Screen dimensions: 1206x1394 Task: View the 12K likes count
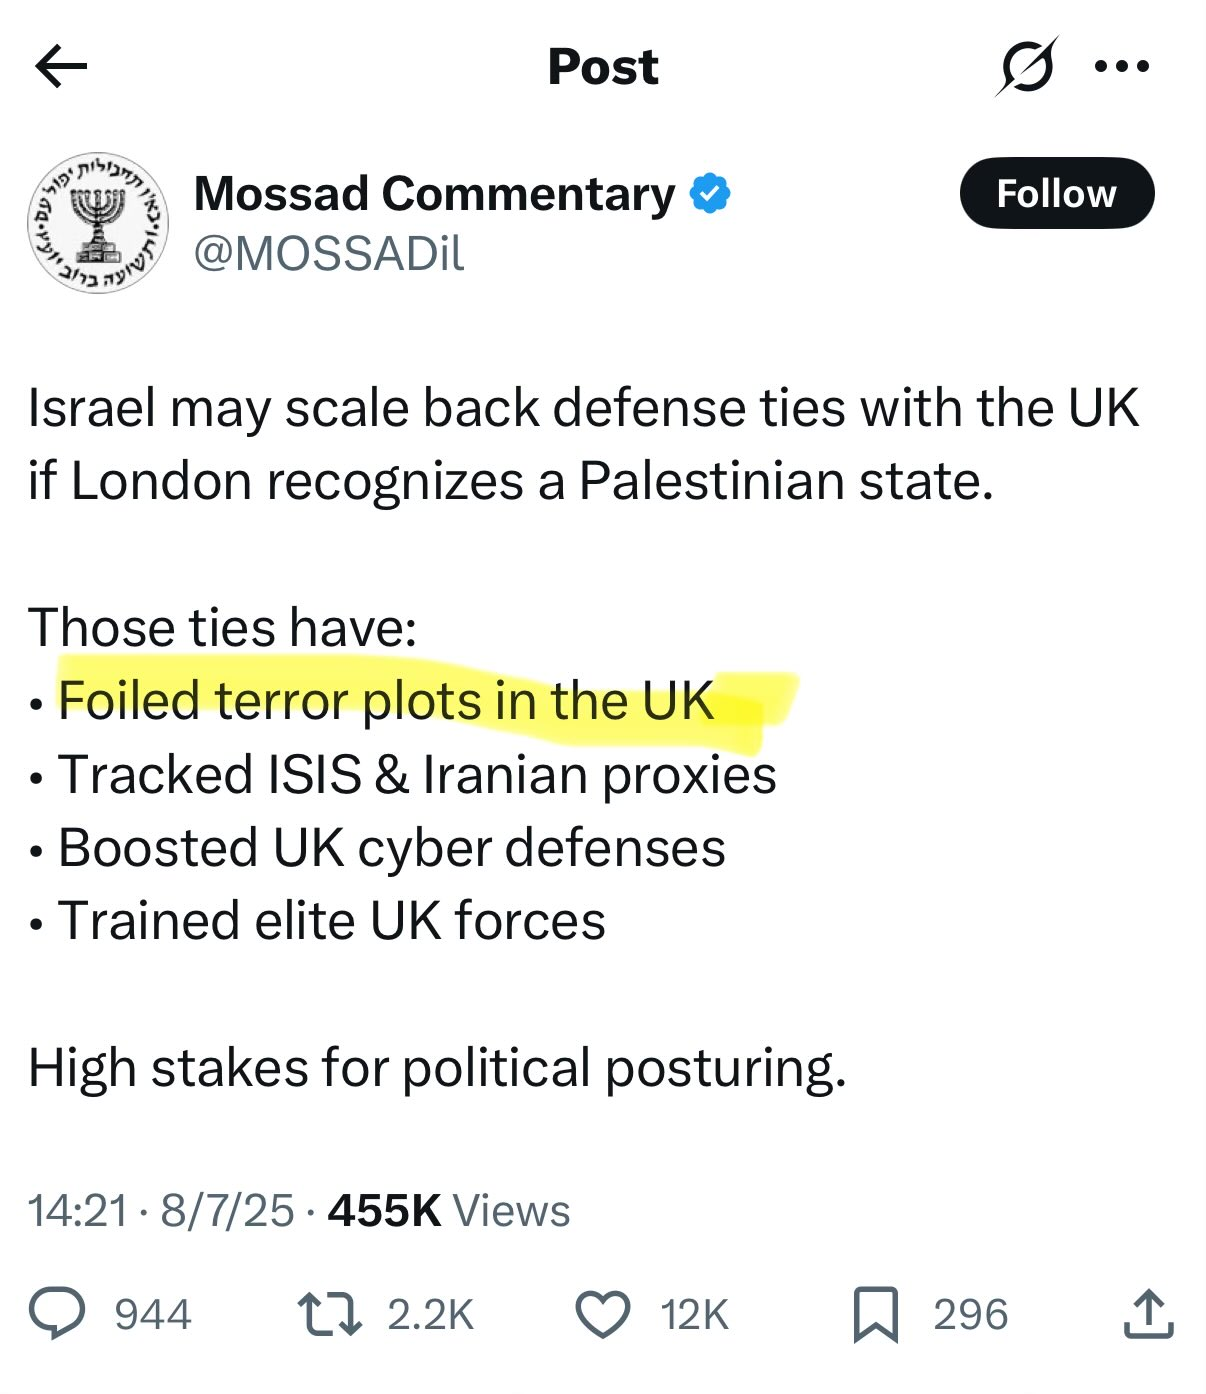tap(694, 1314)
